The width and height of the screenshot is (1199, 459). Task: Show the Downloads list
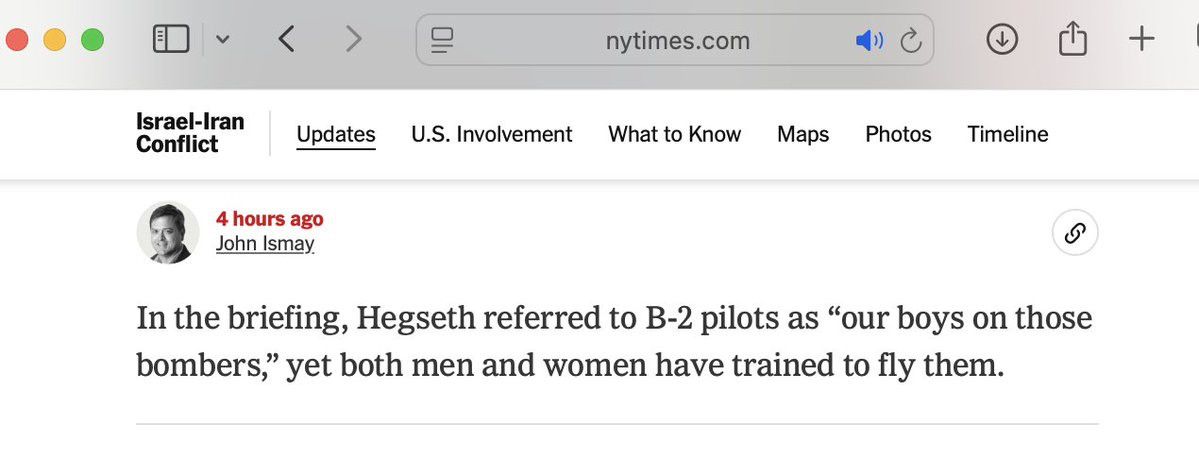click(x=1002, y=39)
